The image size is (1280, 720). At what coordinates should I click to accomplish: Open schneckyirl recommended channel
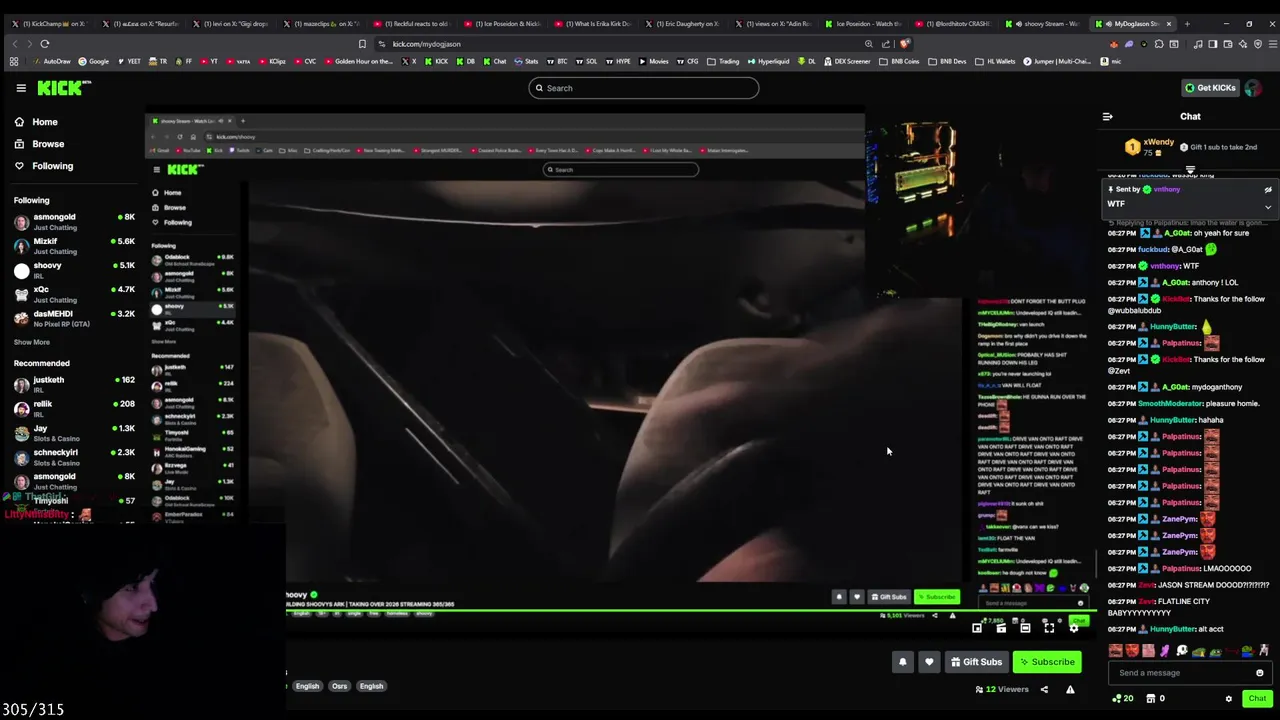click(x=74, y=457)
